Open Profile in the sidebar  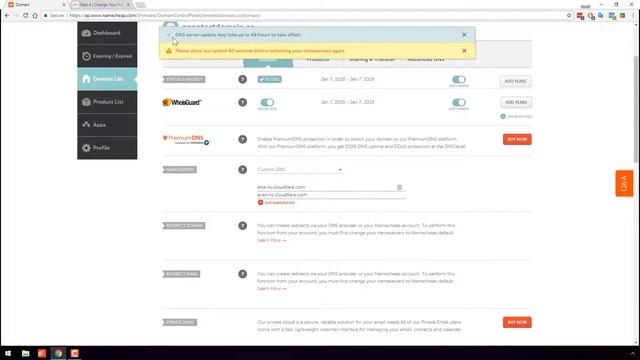[x=107, y=148]
